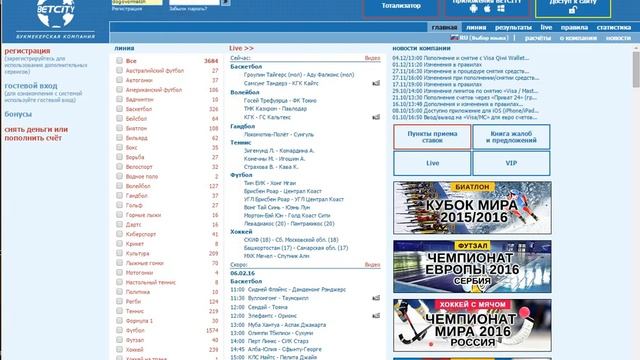Open video icon for КГК - ГС Кальтекс
Screen dimensions: 640x360
pos(376,117)
